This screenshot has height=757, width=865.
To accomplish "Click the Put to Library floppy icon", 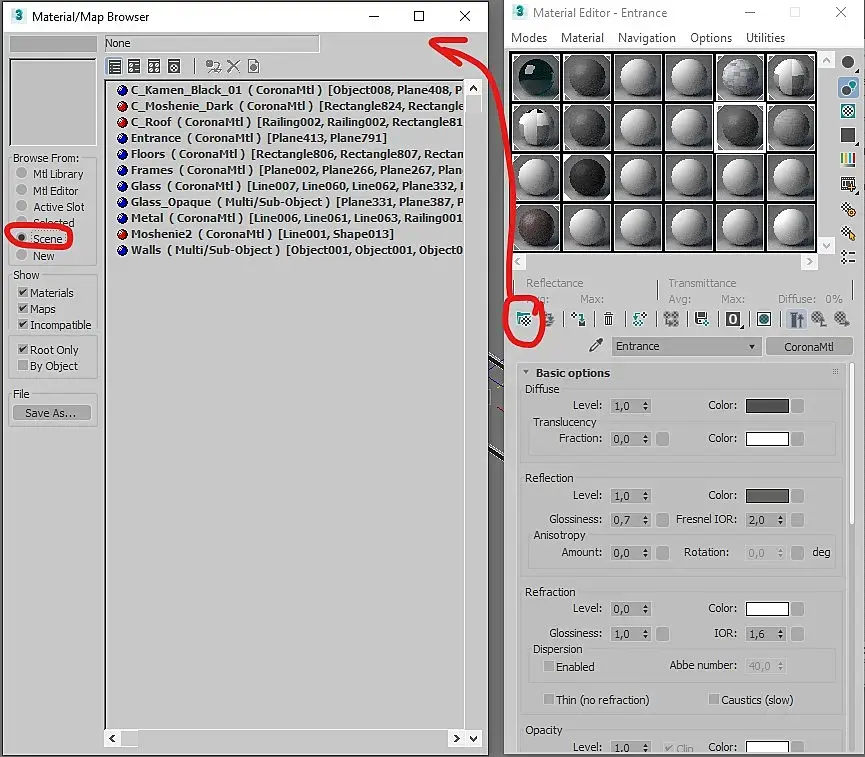I will click(x=701, y=319).
